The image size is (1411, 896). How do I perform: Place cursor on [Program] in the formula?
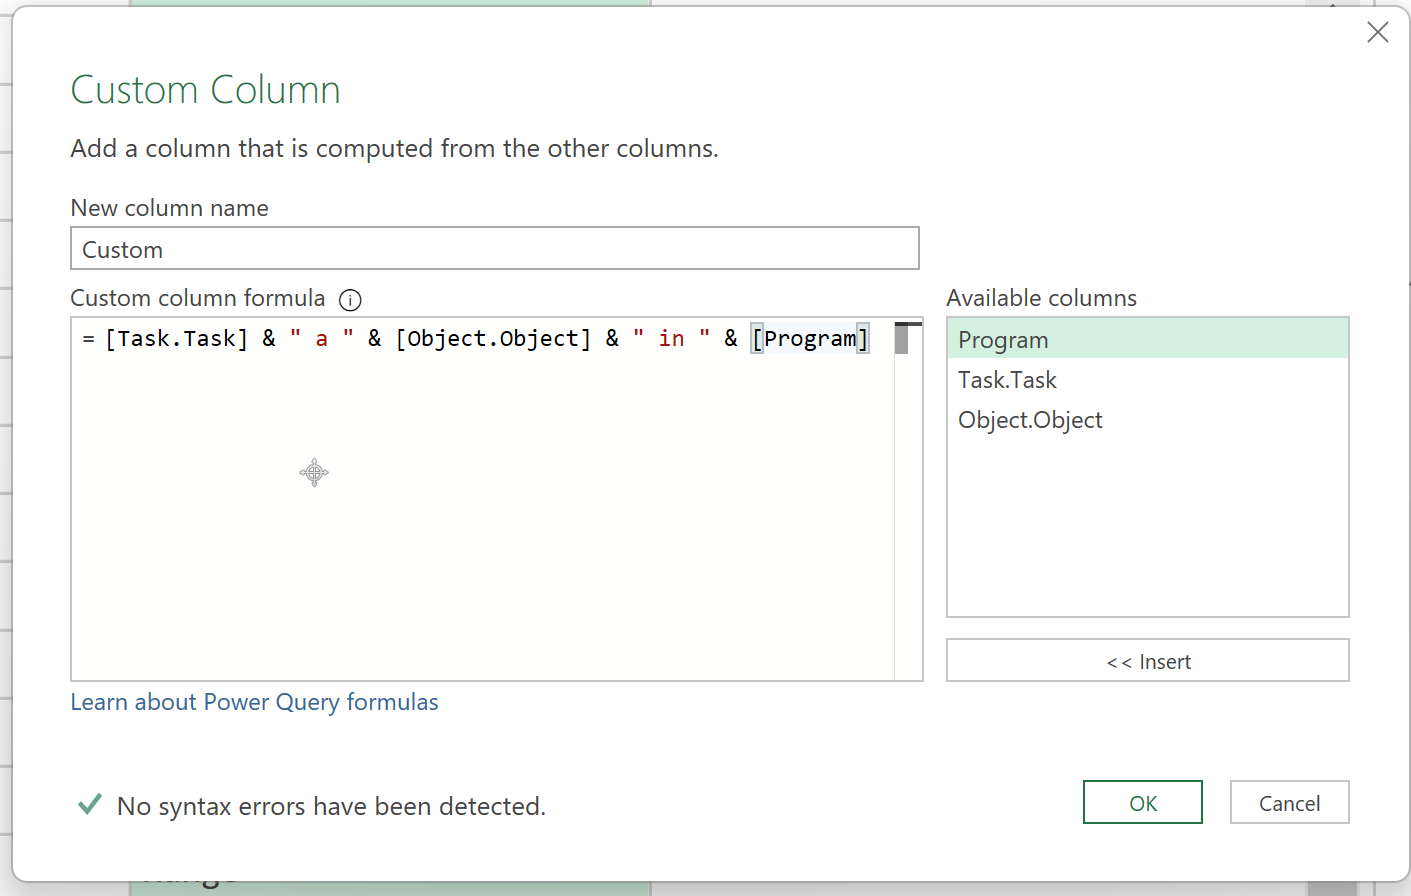[810, 339]
